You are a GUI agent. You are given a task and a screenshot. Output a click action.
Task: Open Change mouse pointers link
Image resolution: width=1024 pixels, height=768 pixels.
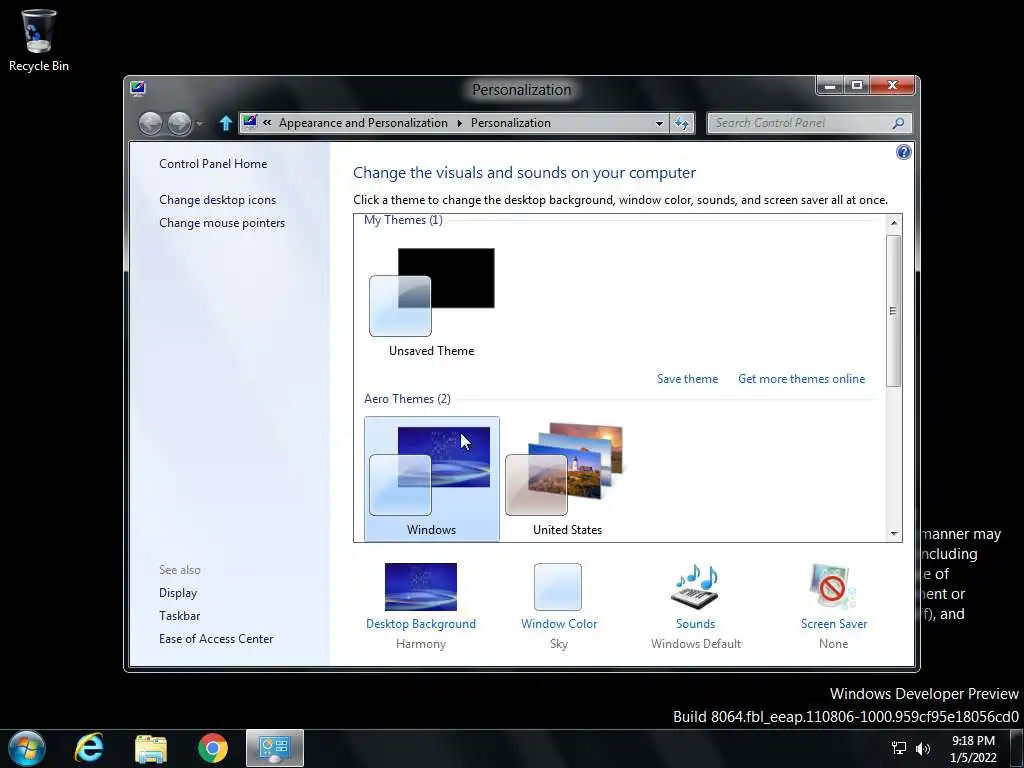pos(222,223)
